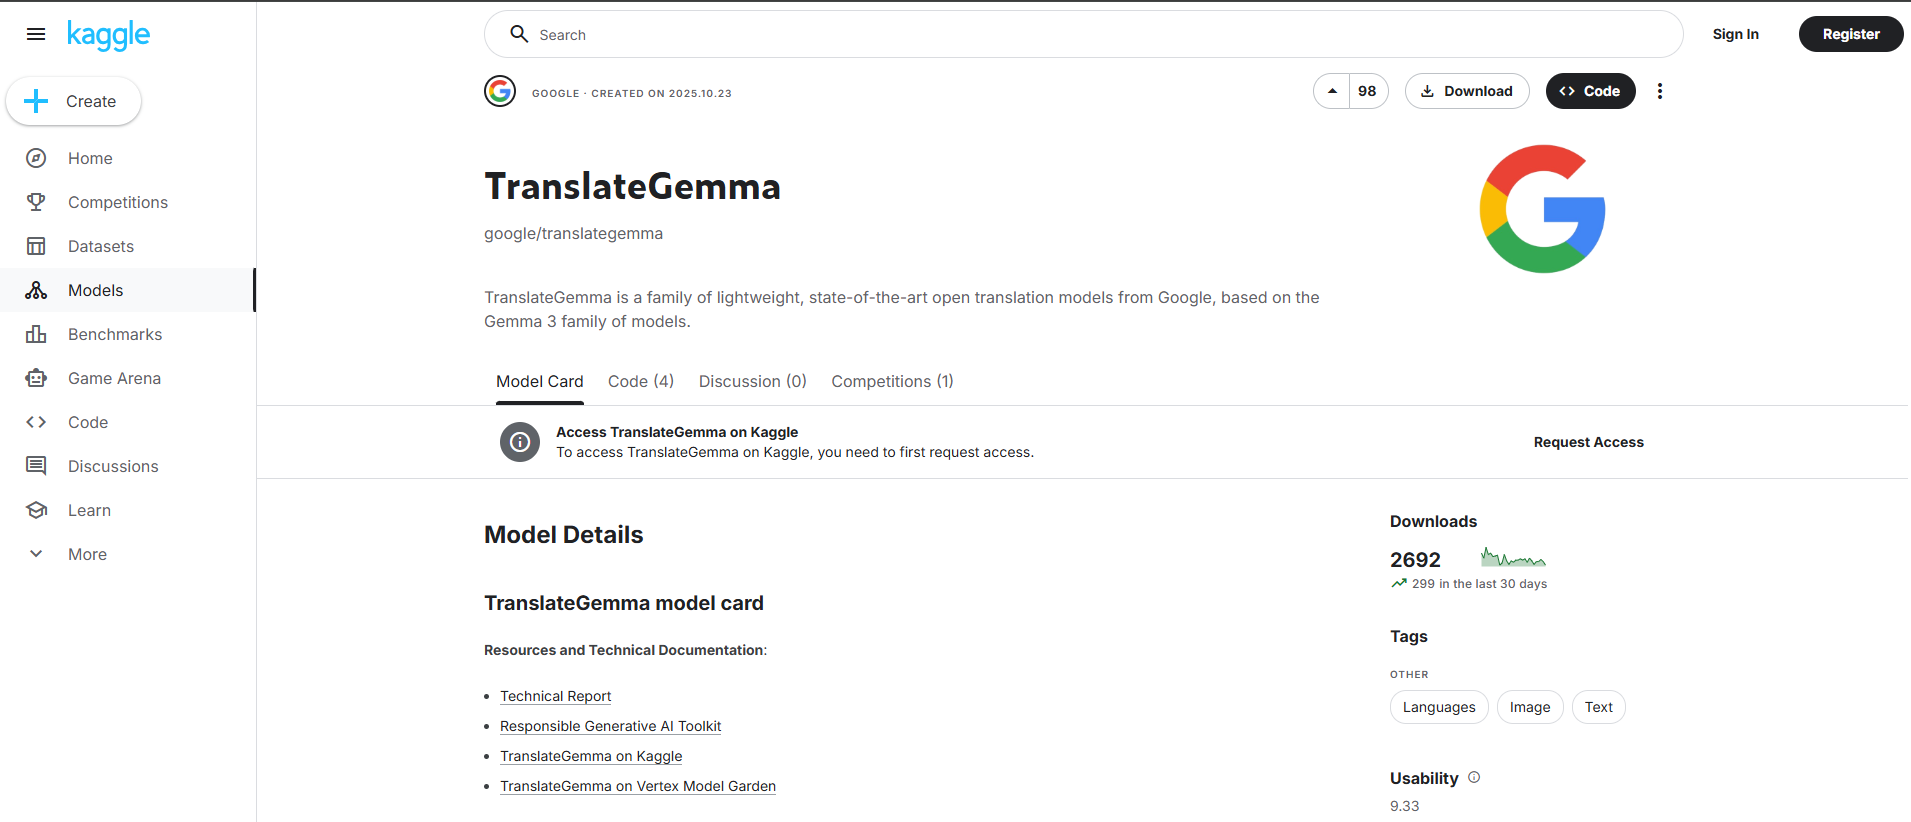
Task: Click the Code sidebar label
Action: 88,422
